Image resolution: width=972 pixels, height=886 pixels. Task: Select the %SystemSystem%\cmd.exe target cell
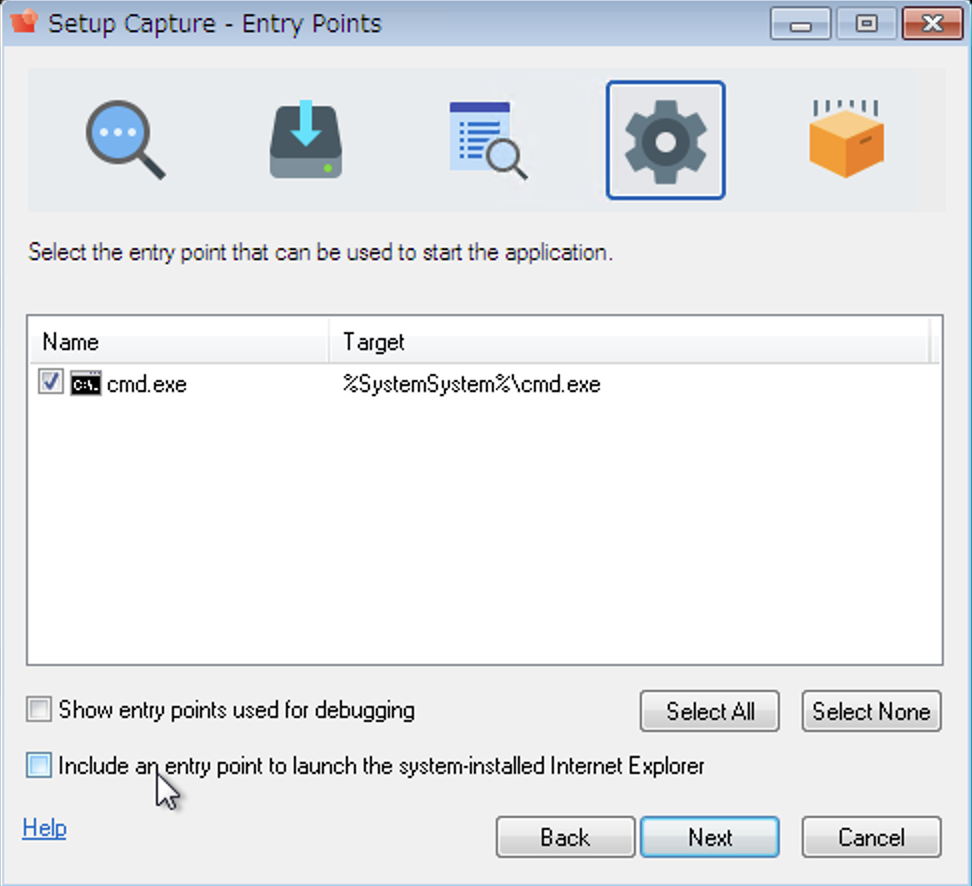[471, 384]
